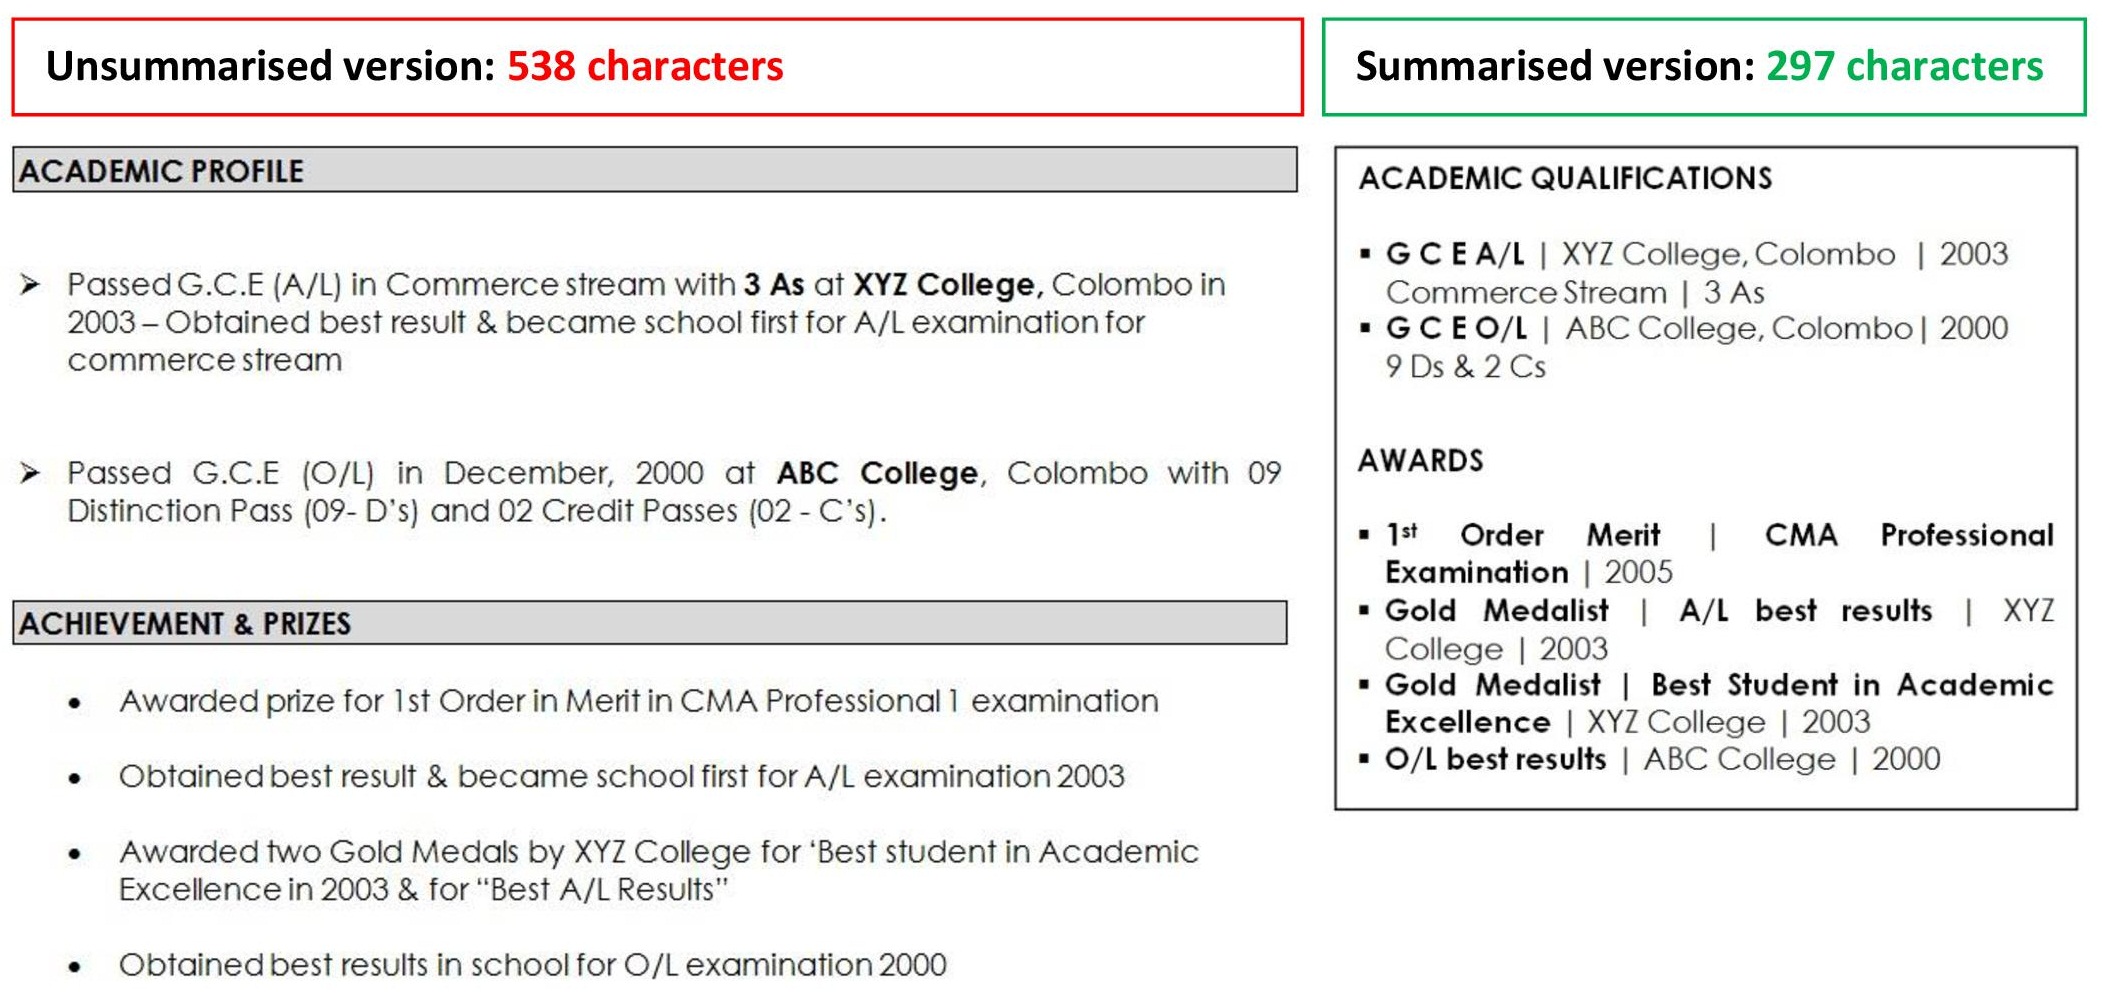Select the ACHIEVEMENT & PRIZES section header bar

pyautogui.click(x=649, y=623)
